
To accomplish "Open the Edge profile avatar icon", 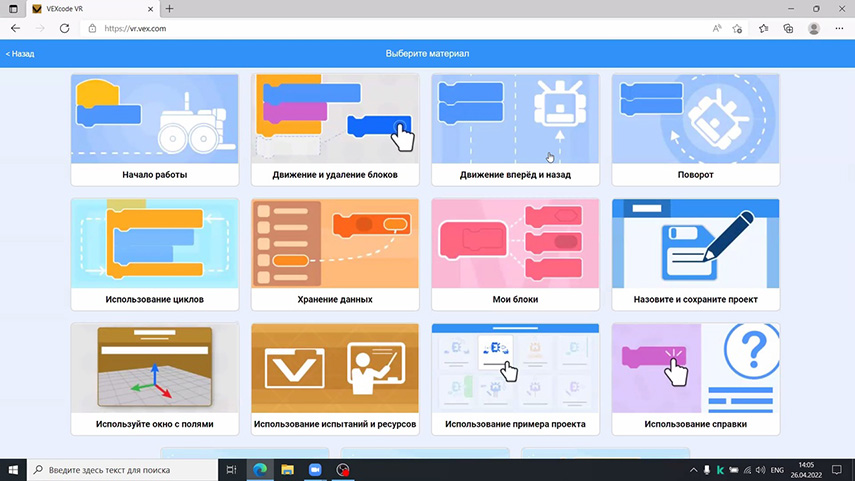I will [815, 29].
